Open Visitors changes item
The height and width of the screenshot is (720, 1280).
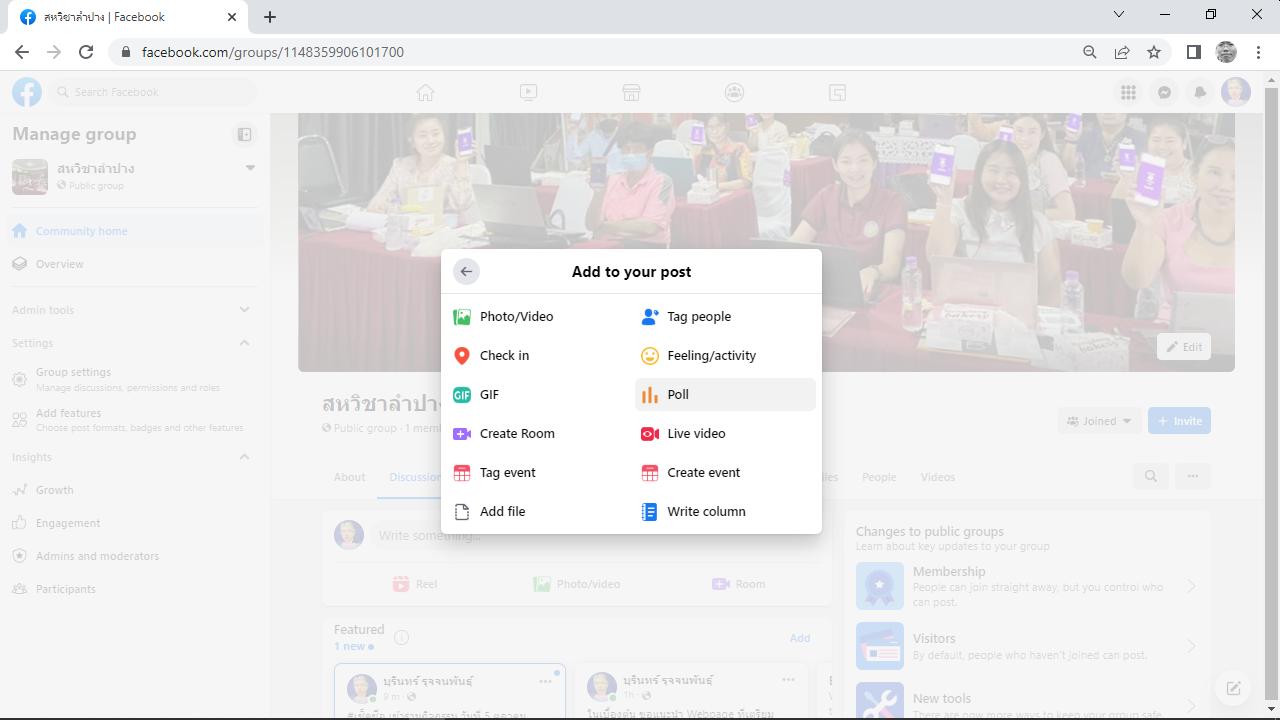click(1027, 646)
